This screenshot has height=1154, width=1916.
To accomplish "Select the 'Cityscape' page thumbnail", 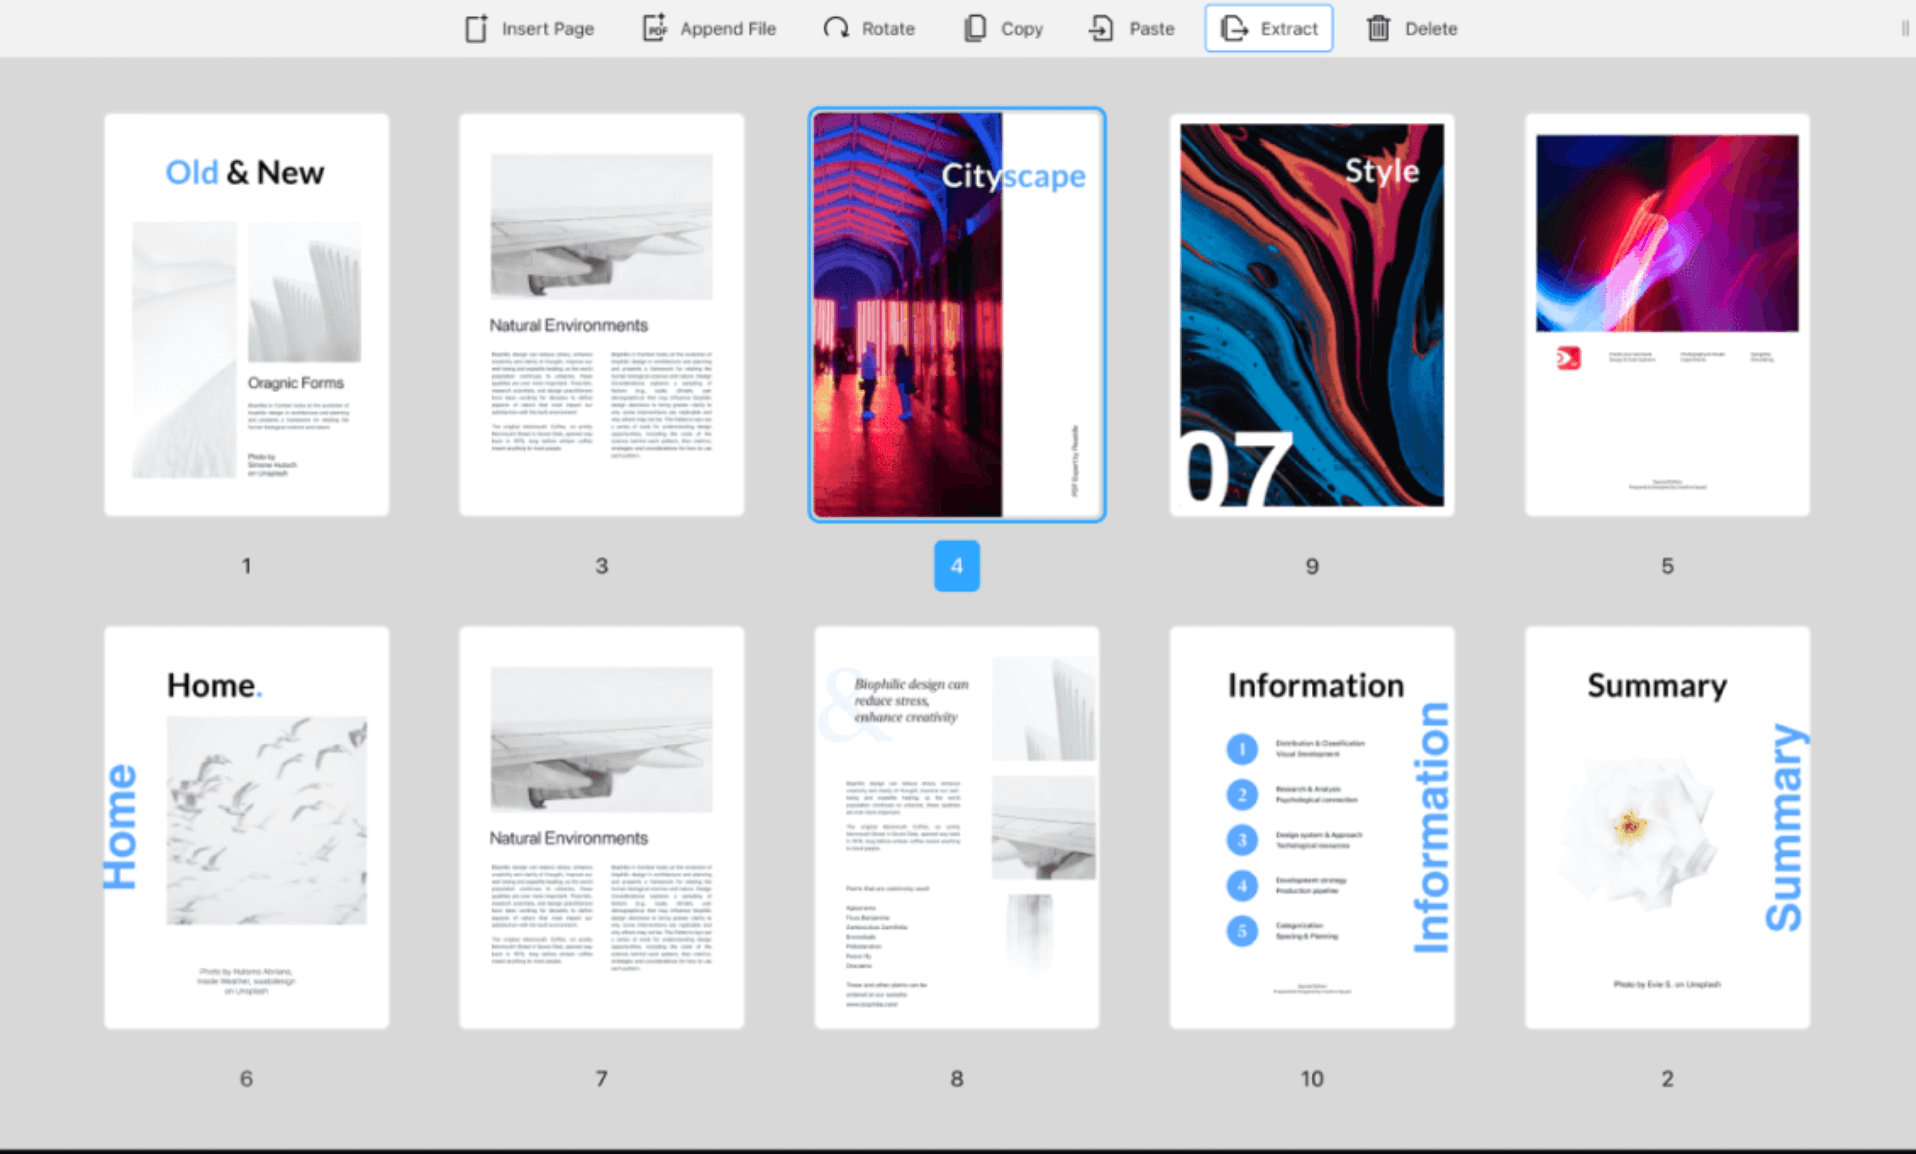I will coord(956,313).
